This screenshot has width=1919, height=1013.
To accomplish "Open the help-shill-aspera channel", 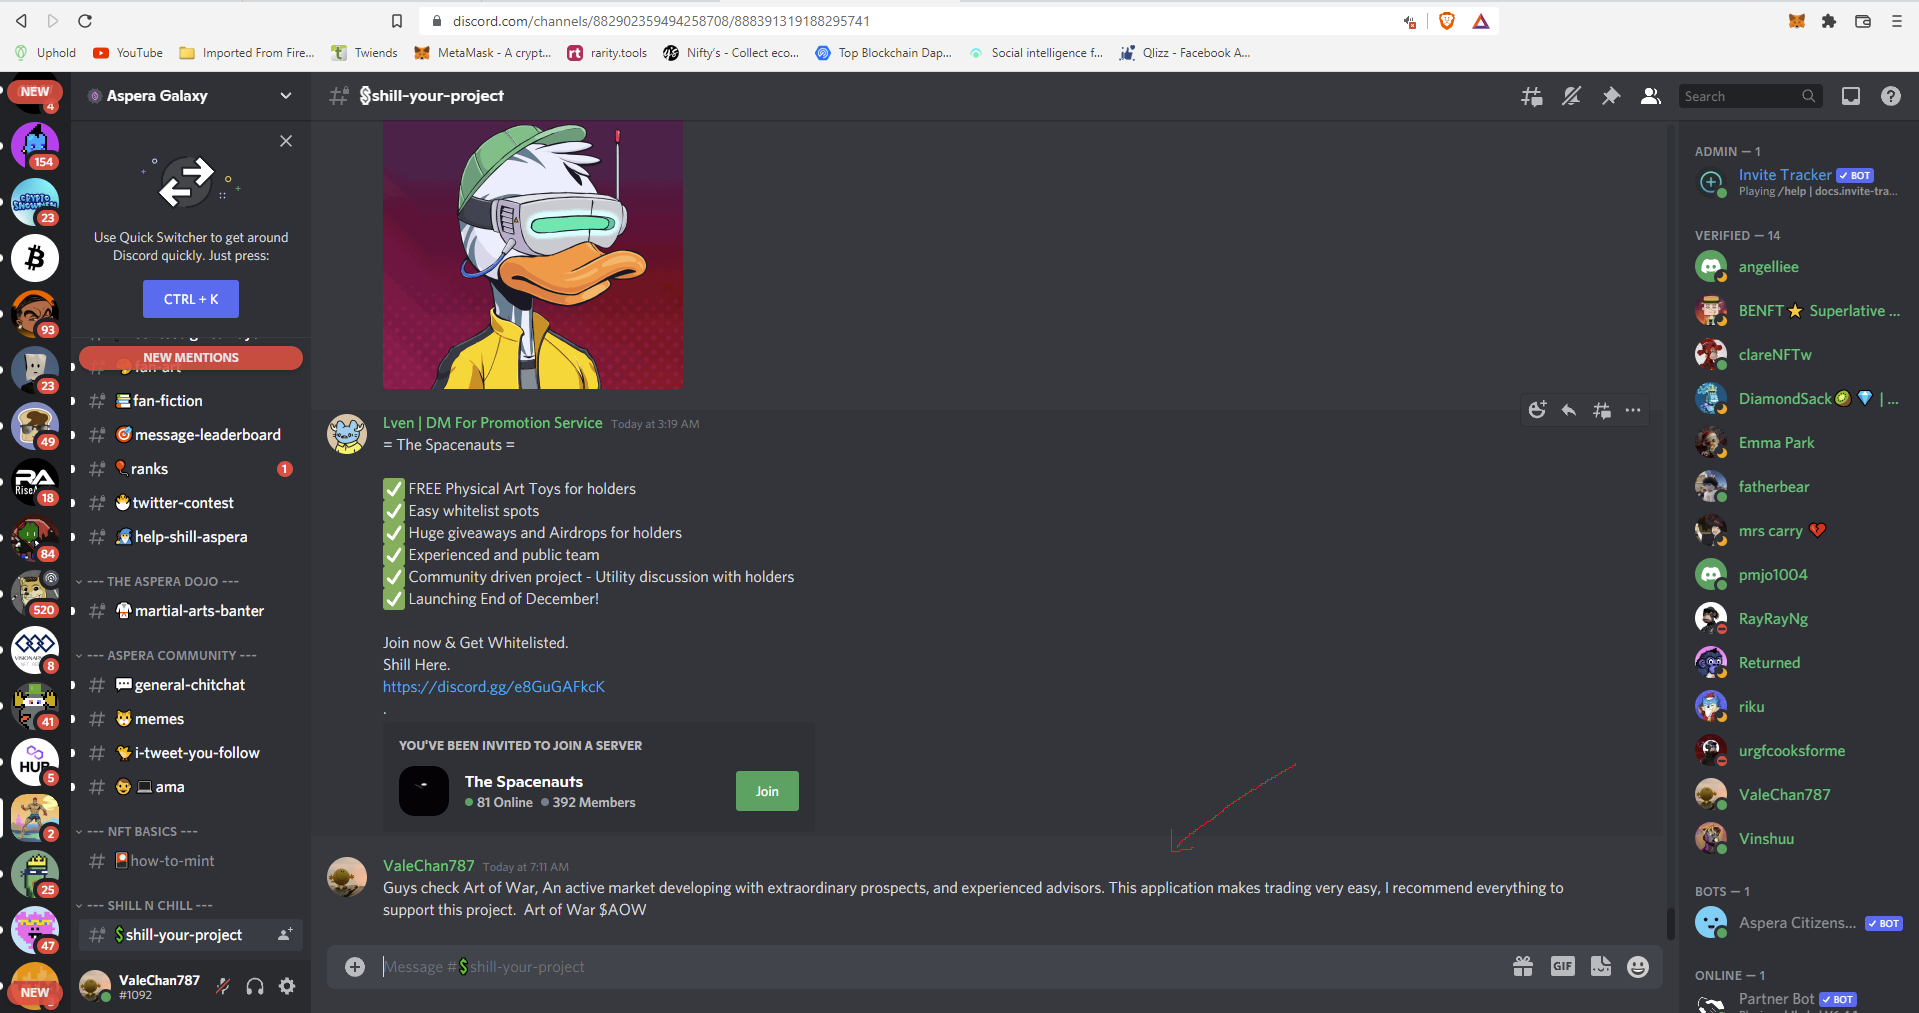I will (191, 537).
